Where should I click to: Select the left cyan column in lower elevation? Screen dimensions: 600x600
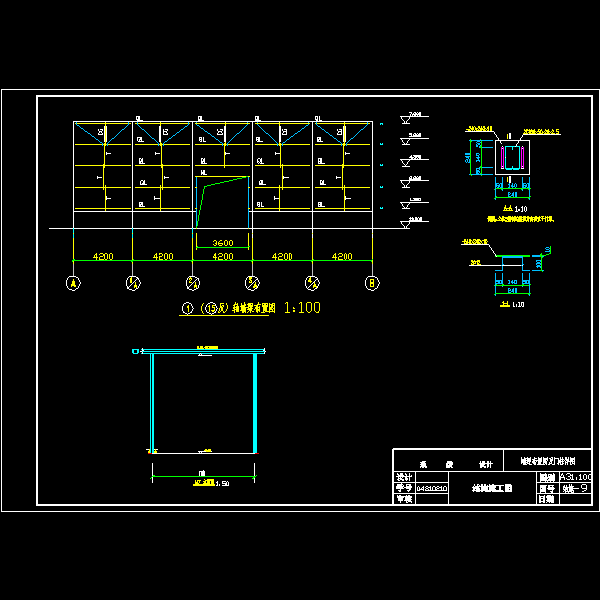(x=152, y=400)
